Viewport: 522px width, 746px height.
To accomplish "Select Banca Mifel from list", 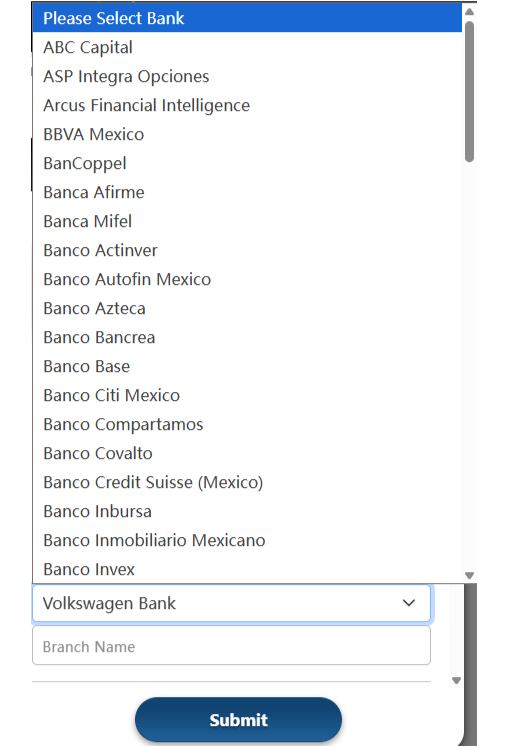I will [247, 221].
